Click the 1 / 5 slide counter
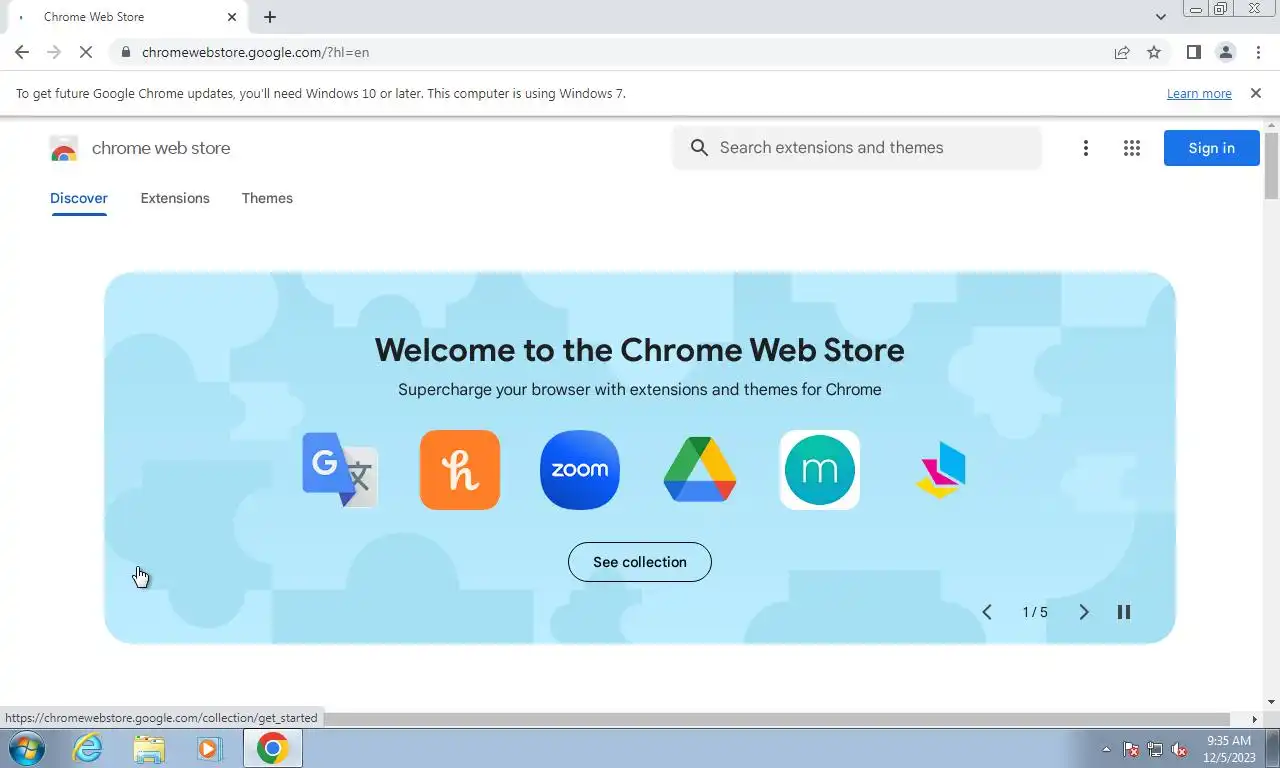This screenshot has width=1280, height=768. point(1035,612)
